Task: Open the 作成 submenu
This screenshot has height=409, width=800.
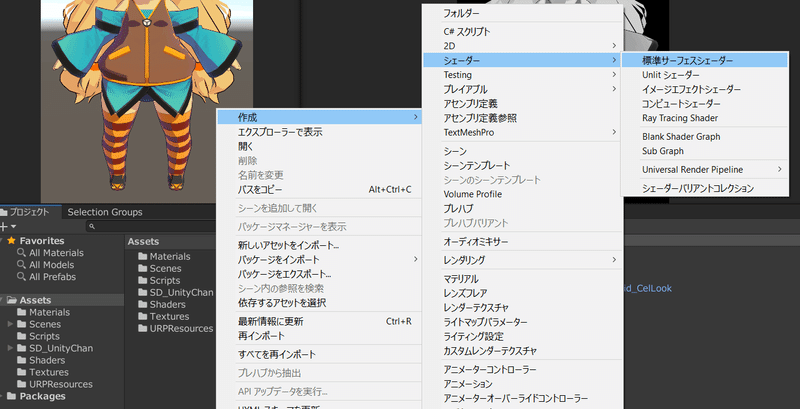Action: (319, 117)
